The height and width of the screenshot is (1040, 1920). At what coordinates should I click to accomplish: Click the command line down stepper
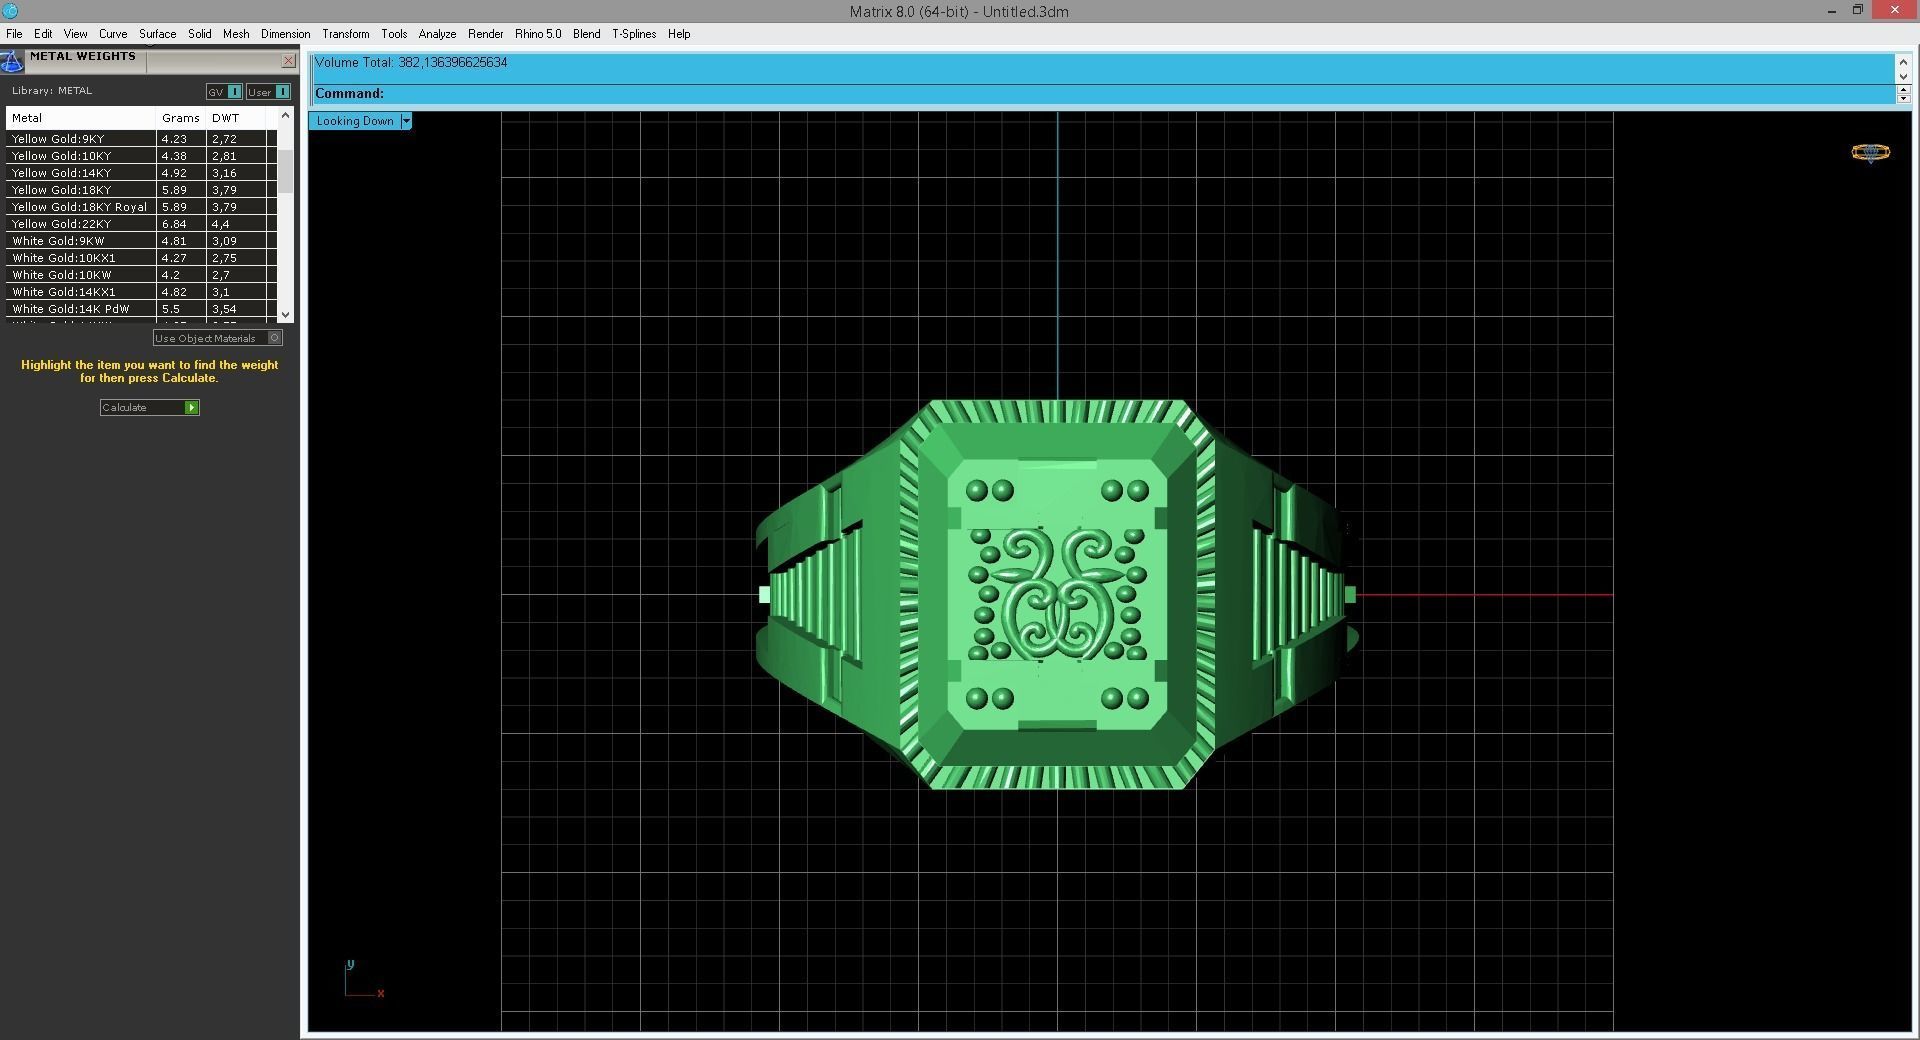[1903, 98]
